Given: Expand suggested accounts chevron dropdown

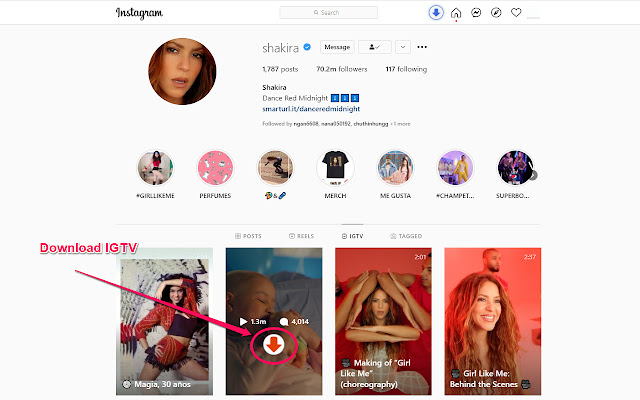Looking at the screenshot, I should point(403,47).
